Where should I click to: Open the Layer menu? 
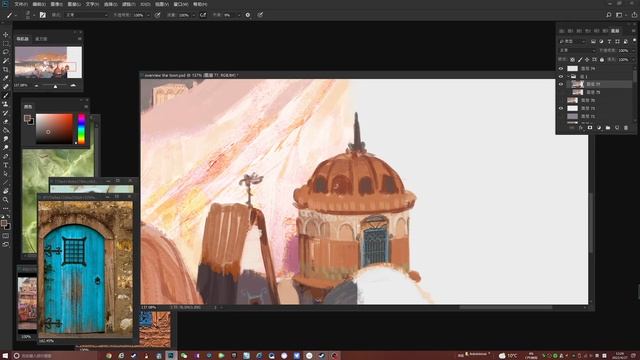pos(74,4)
